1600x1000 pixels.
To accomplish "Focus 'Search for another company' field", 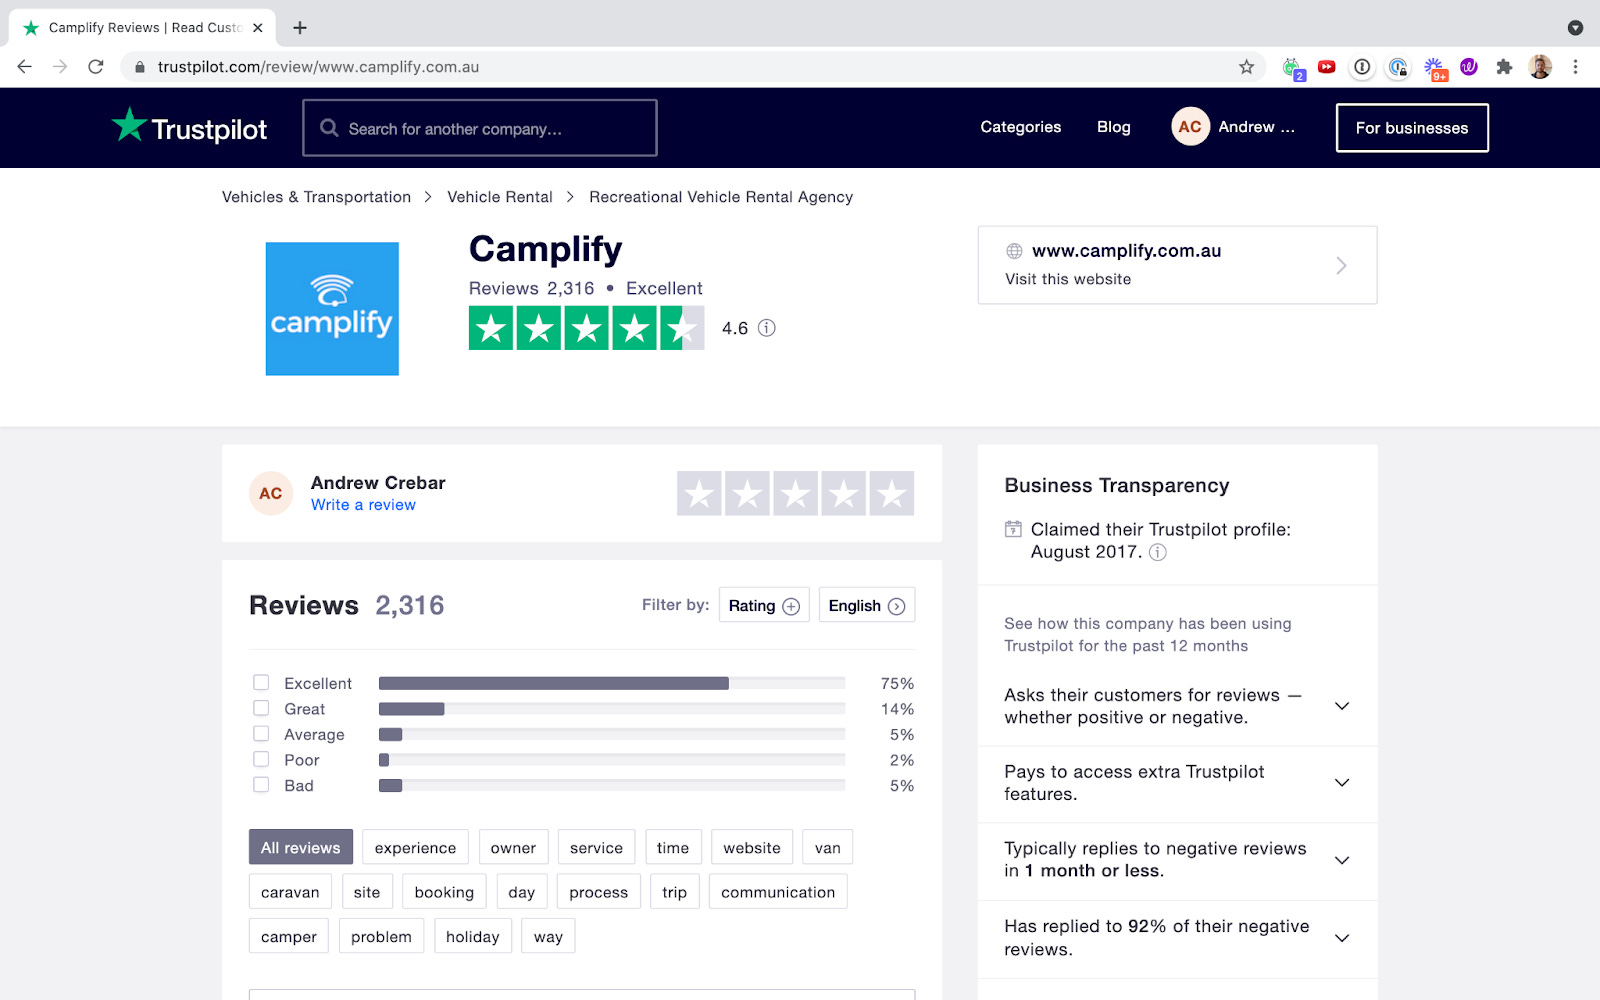I will (x=480, y=128).
